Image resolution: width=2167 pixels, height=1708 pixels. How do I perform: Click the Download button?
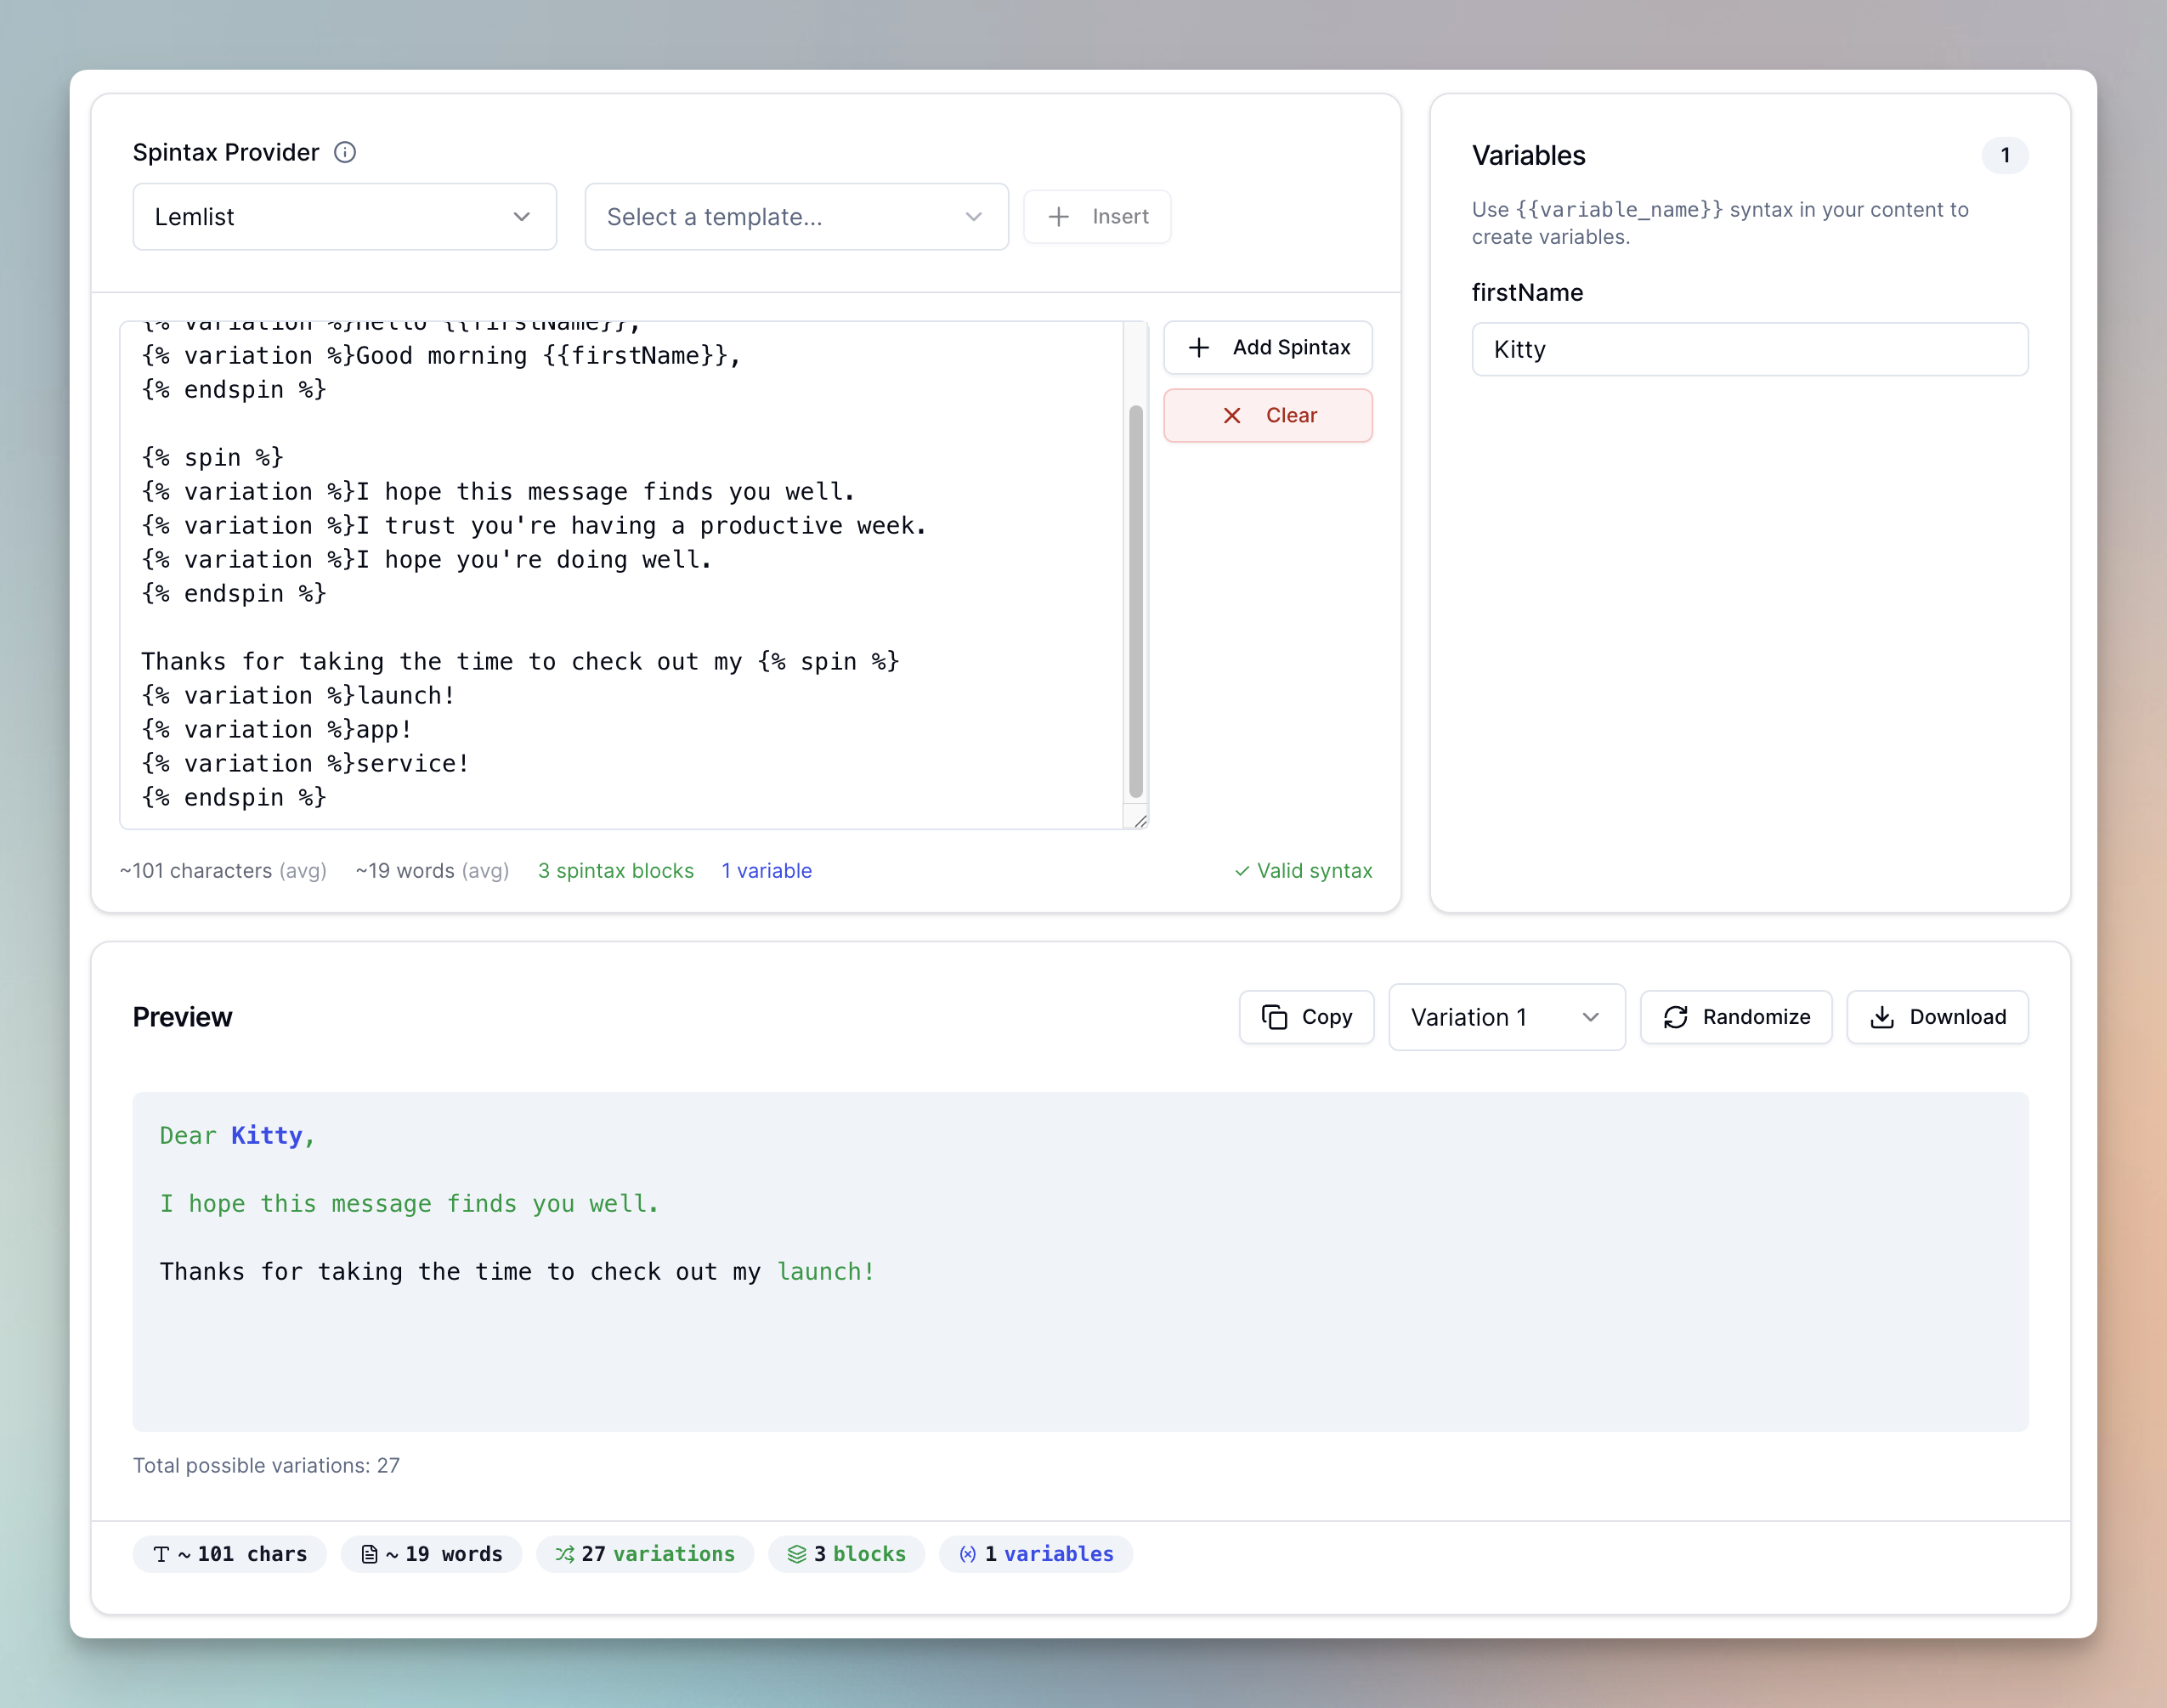(x=1937, y=1017)
